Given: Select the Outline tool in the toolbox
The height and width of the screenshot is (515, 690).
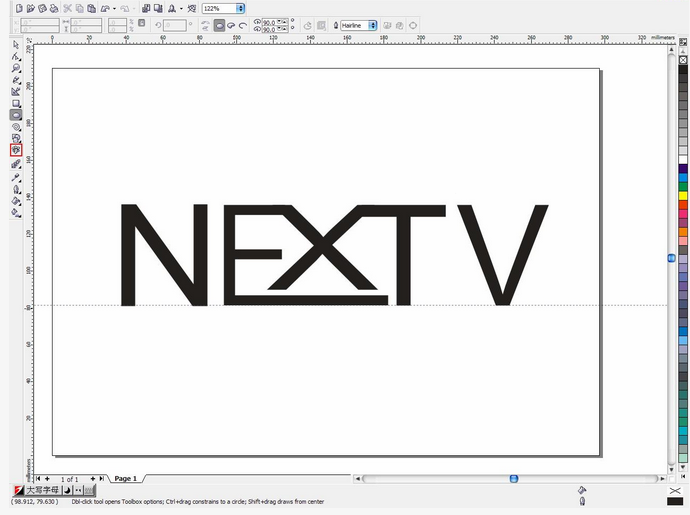Looking at the screenshot, I should pyautogui.click(x=16, y=190).
